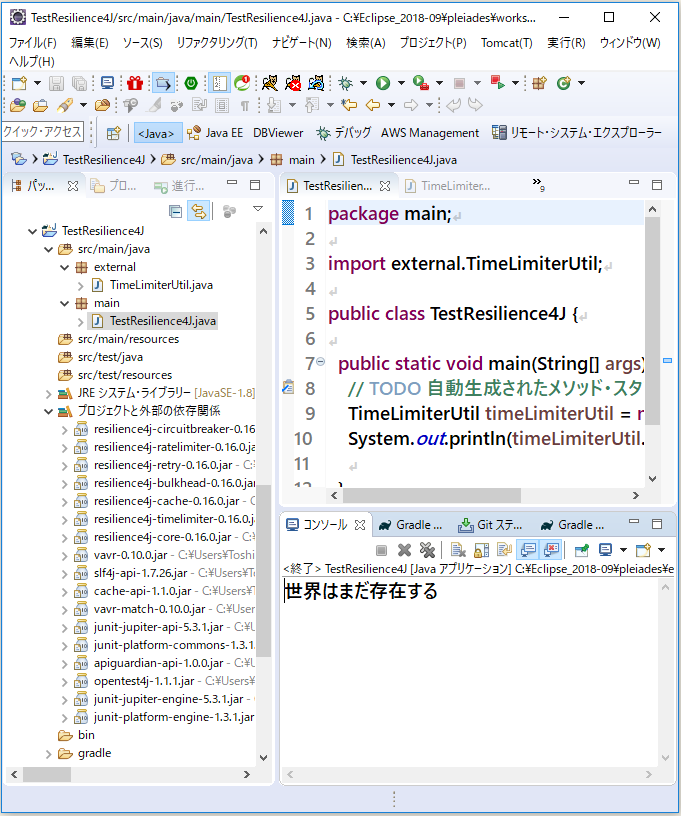Open the Tomcat(T) menu
This screenshot has height=816, width=681.
pyautogui.click(x=507, y=43)
